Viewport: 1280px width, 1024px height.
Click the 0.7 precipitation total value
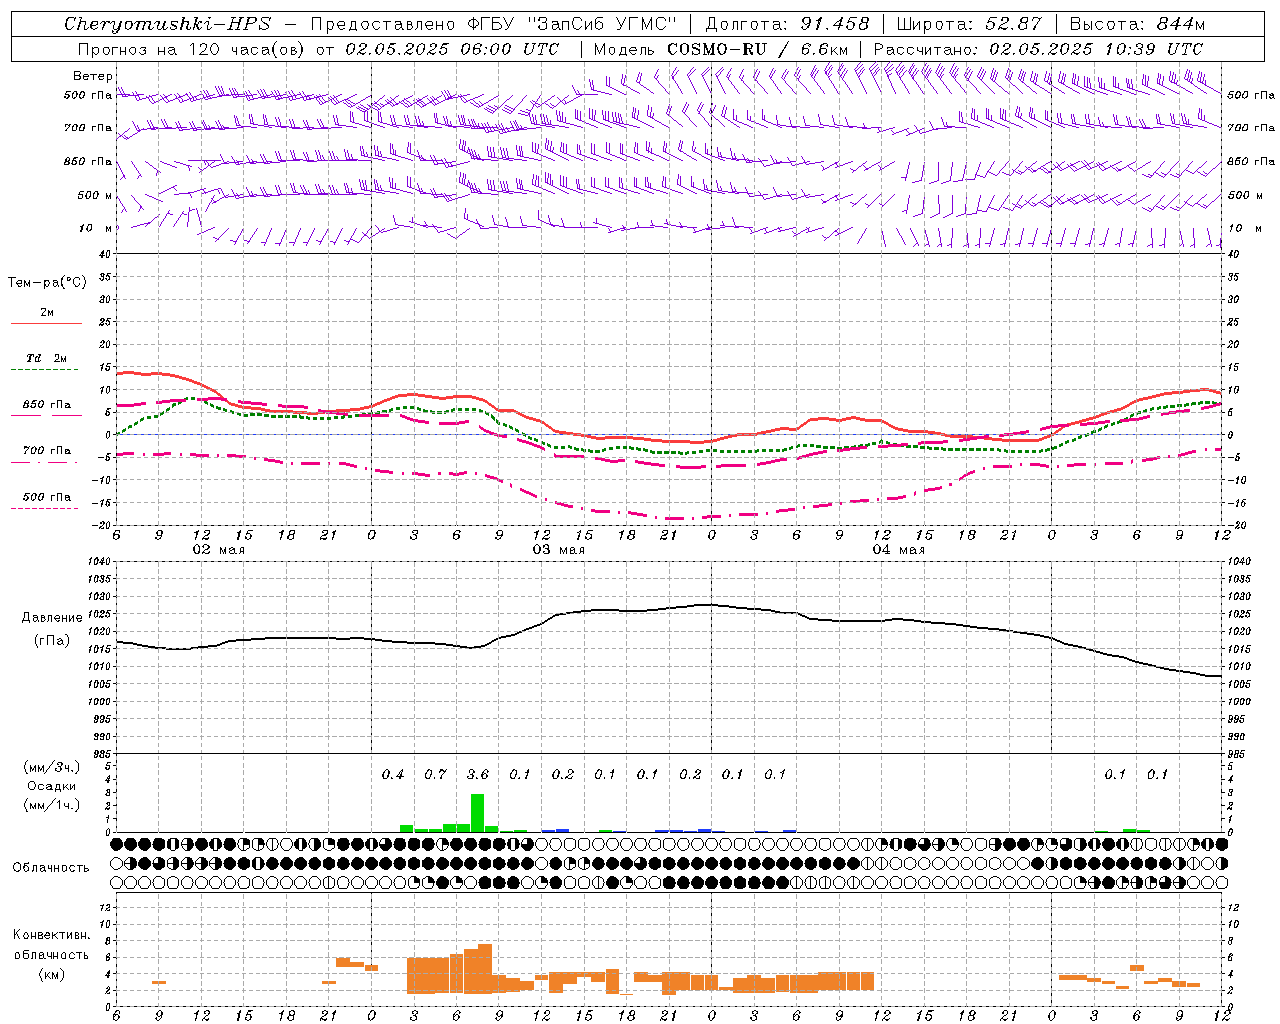(435, 774)
